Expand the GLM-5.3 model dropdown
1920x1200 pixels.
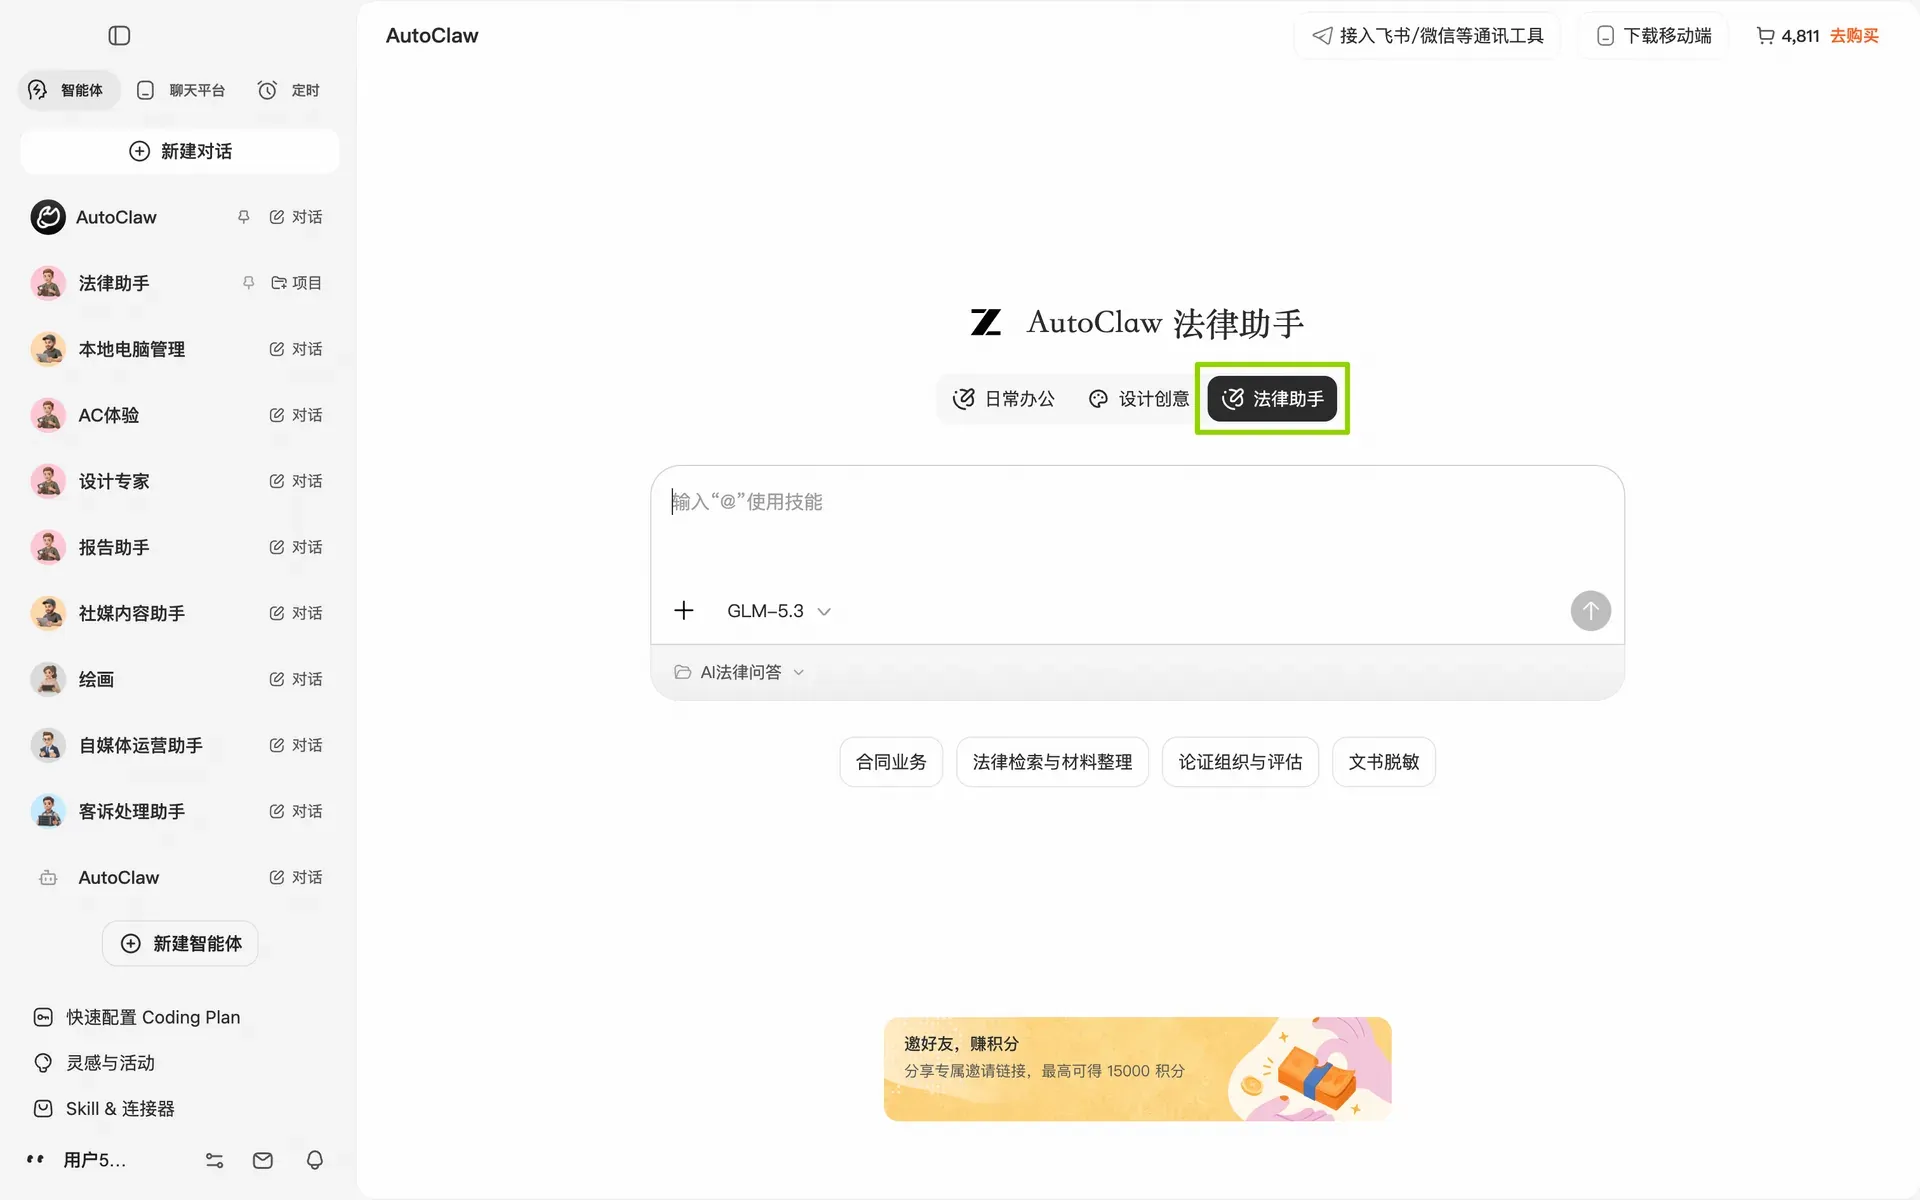coord(779,611)
